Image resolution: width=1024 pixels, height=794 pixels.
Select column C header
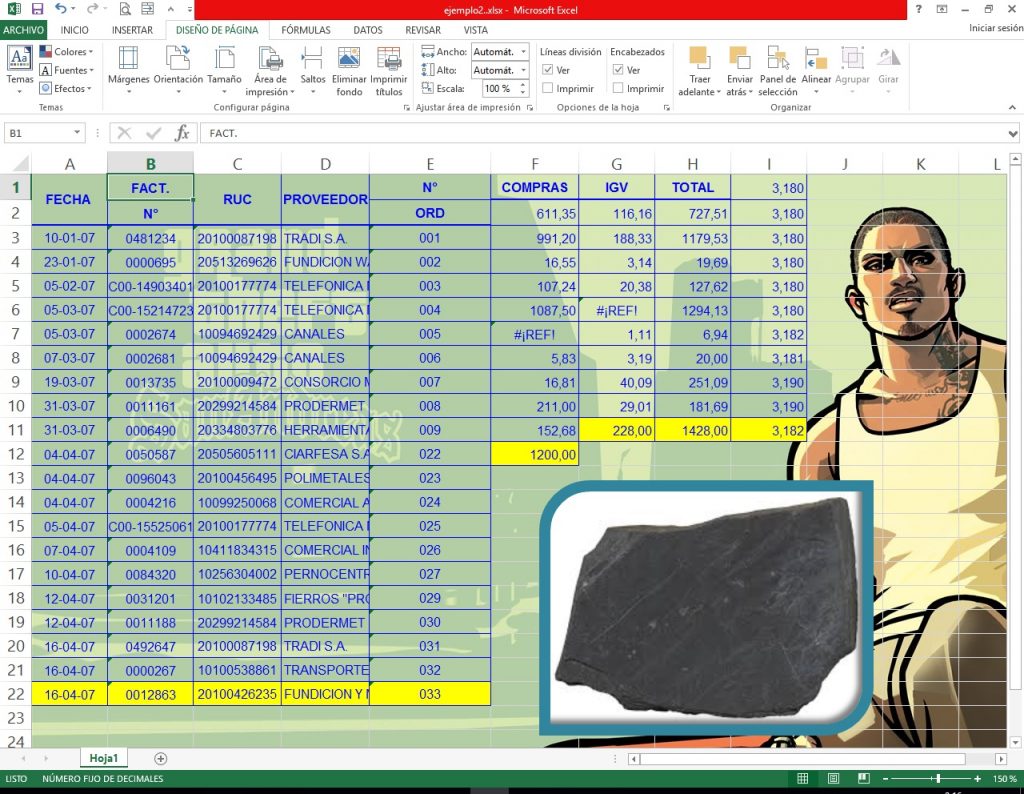click(237, 164)
